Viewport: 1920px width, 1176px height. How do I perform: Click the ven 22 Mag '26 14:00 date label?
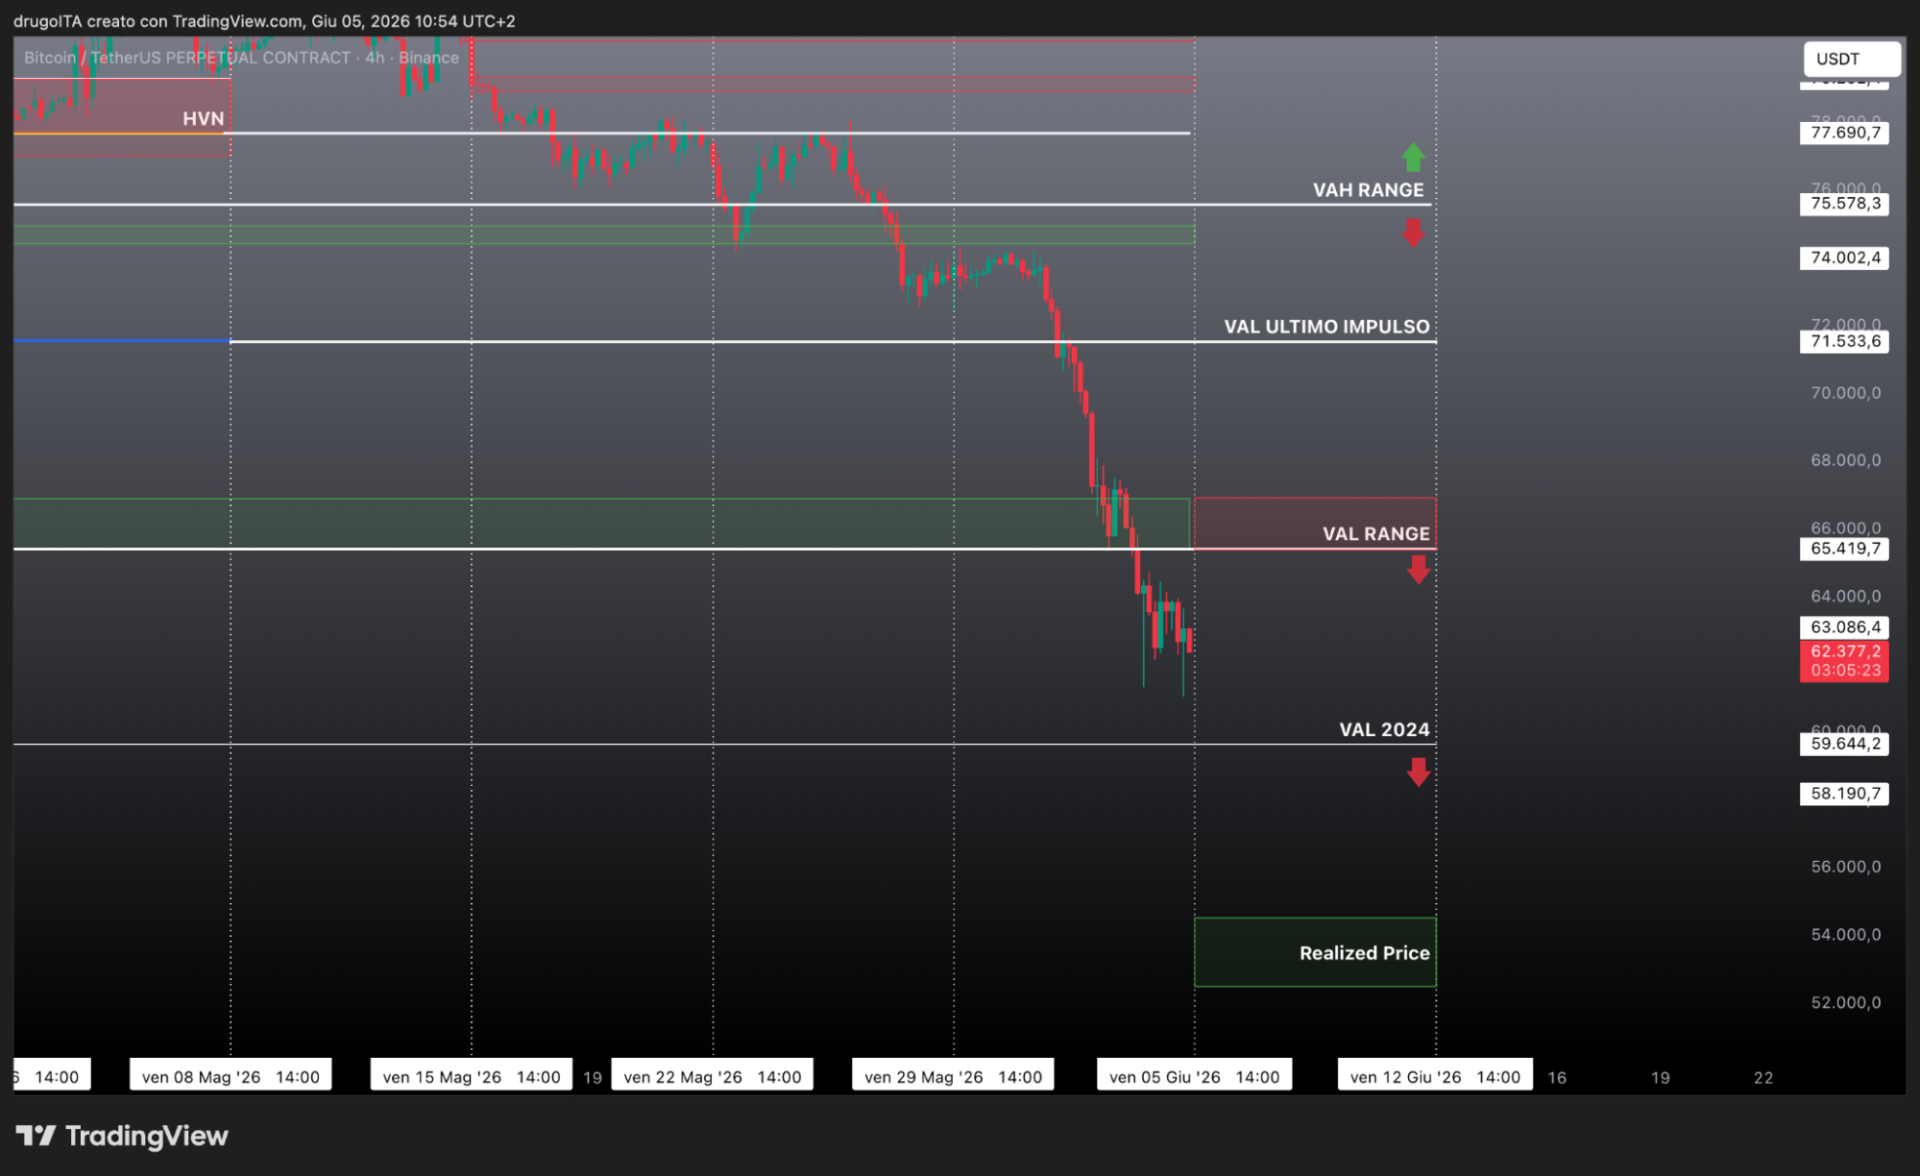[x=712, y=1077]
